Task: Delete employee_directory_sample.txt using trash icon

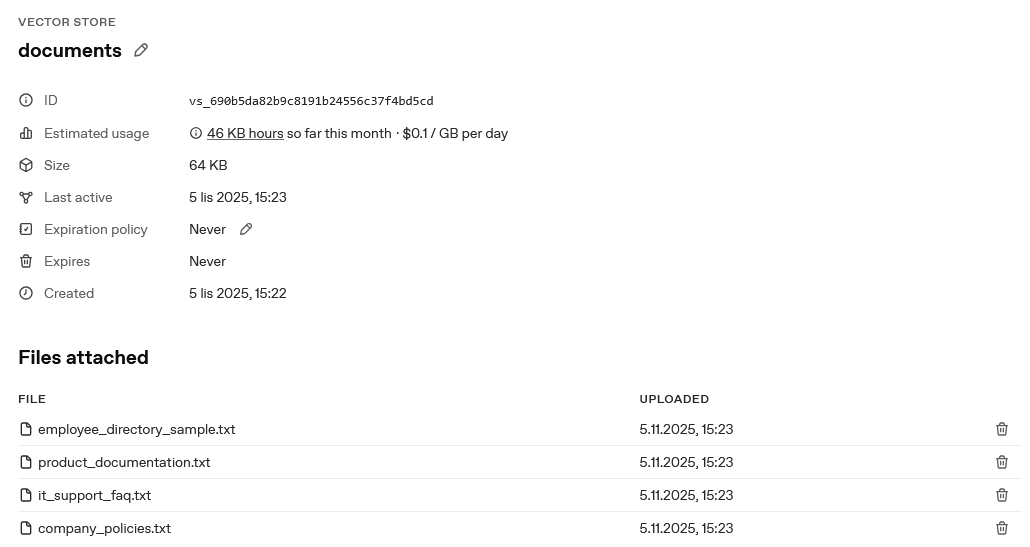Action: (x=1002, y=429)
